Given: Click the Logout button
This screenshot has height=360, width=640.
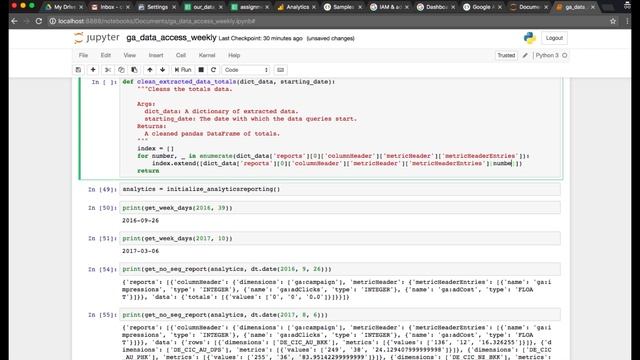Looking at the screenshot, I should [554, 38].
